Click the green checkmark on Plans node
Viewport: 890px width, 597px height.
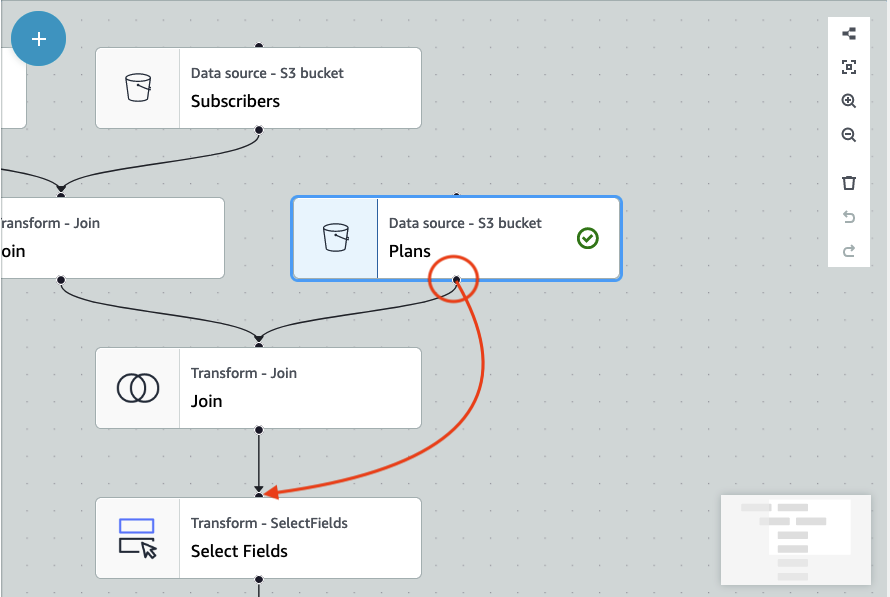click(588, 238)
